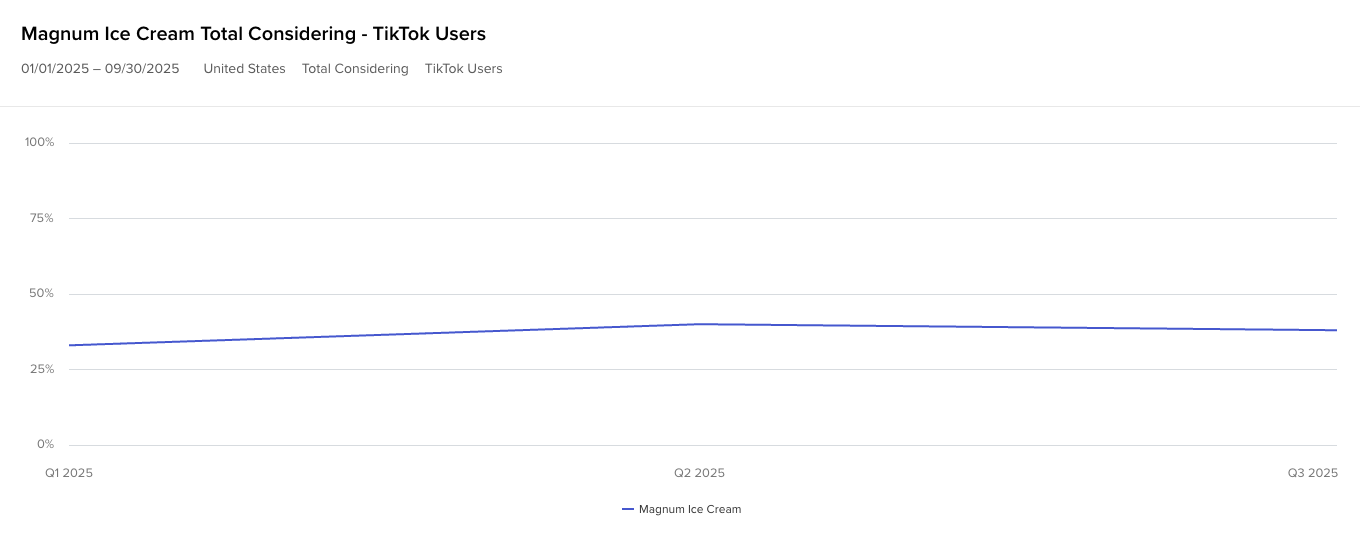Click the 25% y-axis label

[42, 369]
